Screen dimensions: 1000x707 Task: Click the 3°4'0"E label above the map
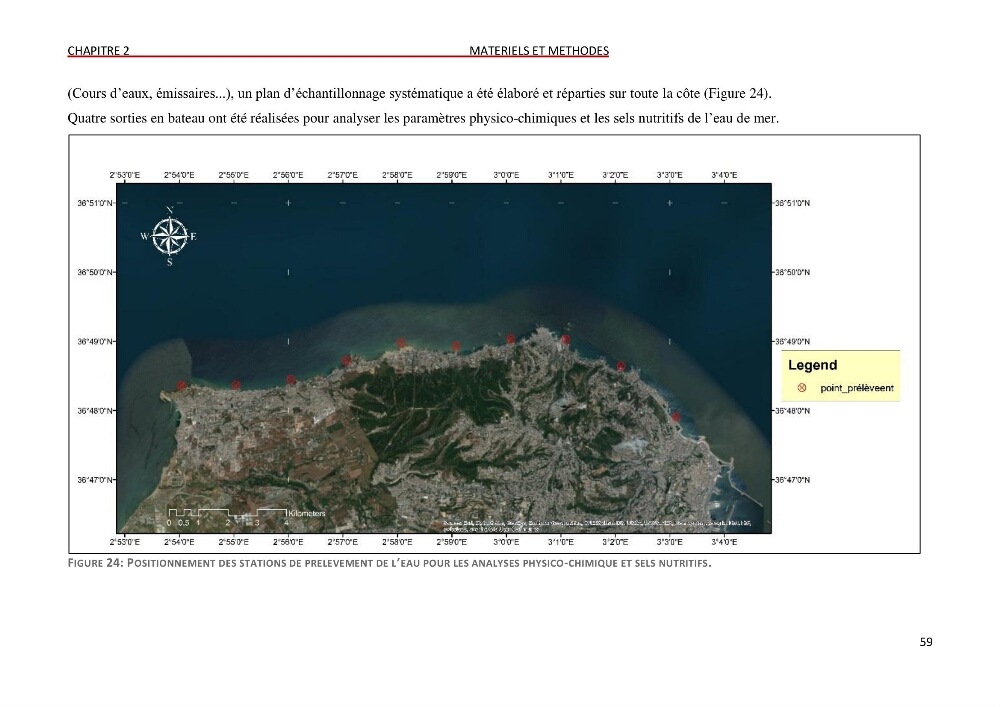pyautogui.click(x=724, y=175)
